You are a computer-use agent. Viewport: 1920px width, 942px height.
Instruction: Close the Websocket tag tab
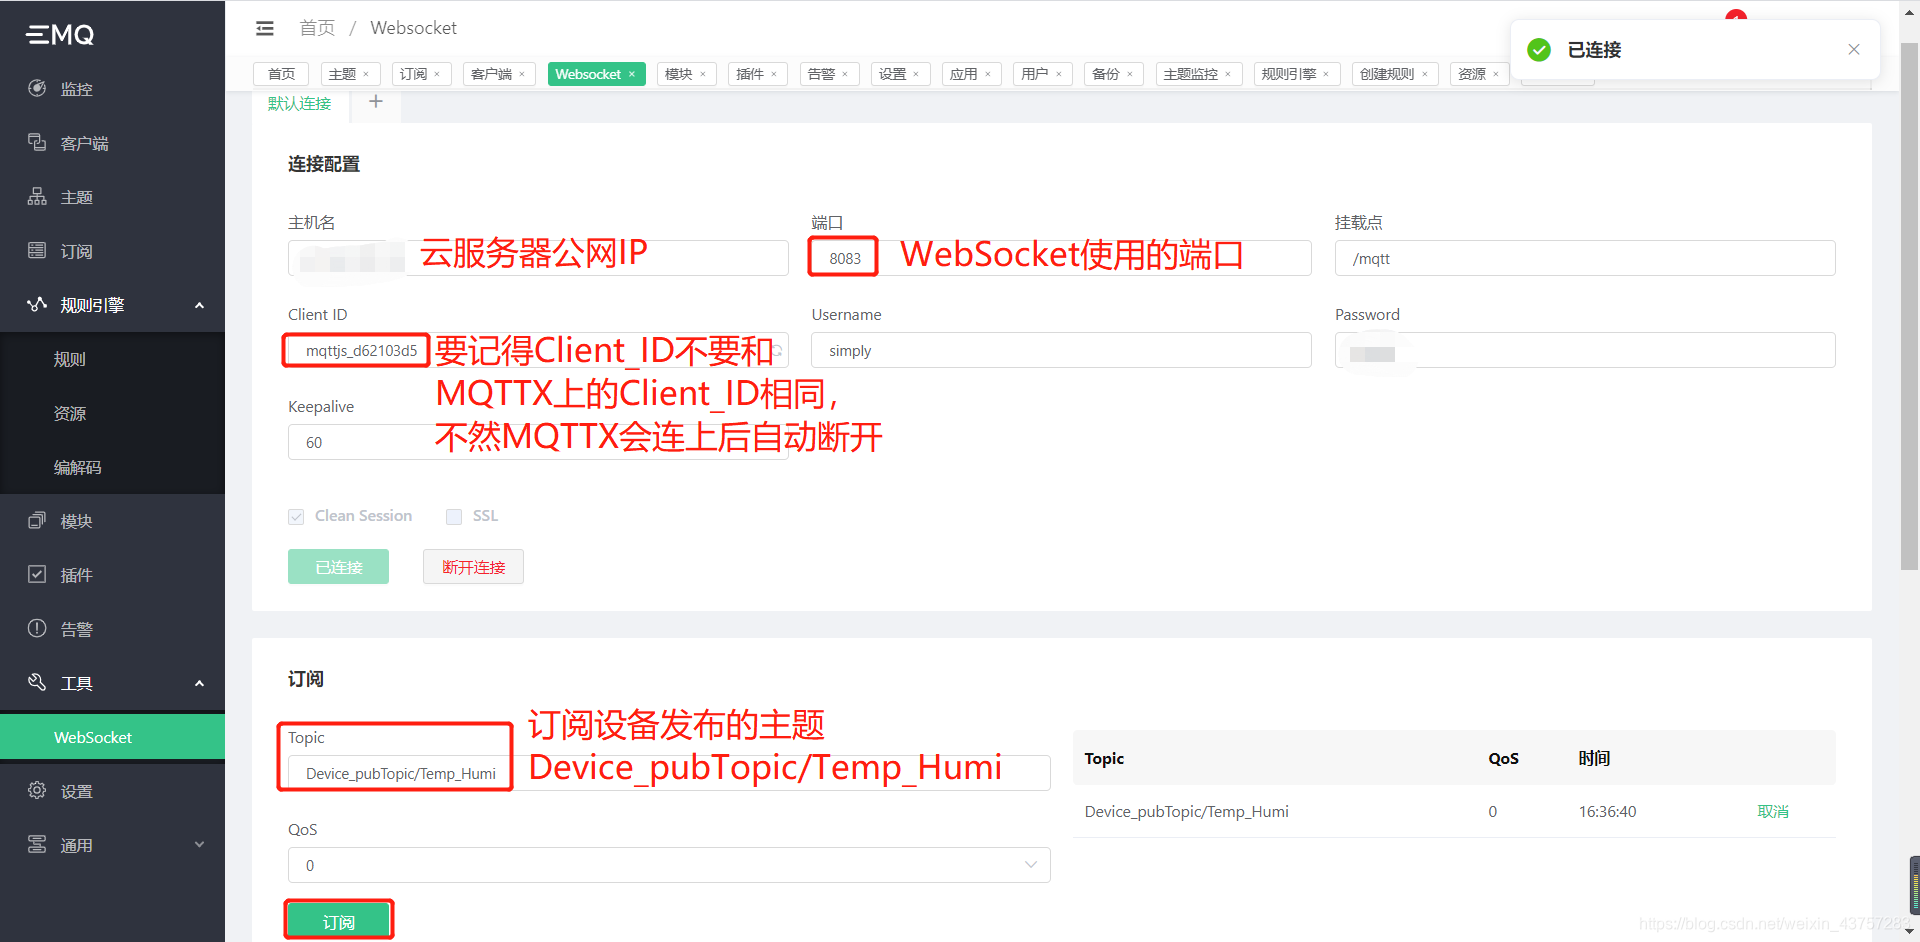[632, 74]
